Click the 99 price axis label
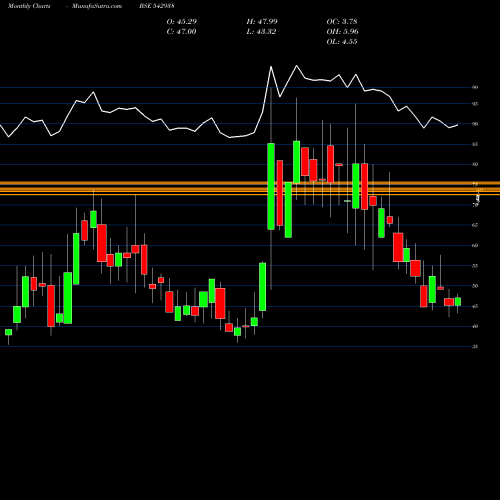The width and height of the screenshot is (500, 500). point(475,87)
